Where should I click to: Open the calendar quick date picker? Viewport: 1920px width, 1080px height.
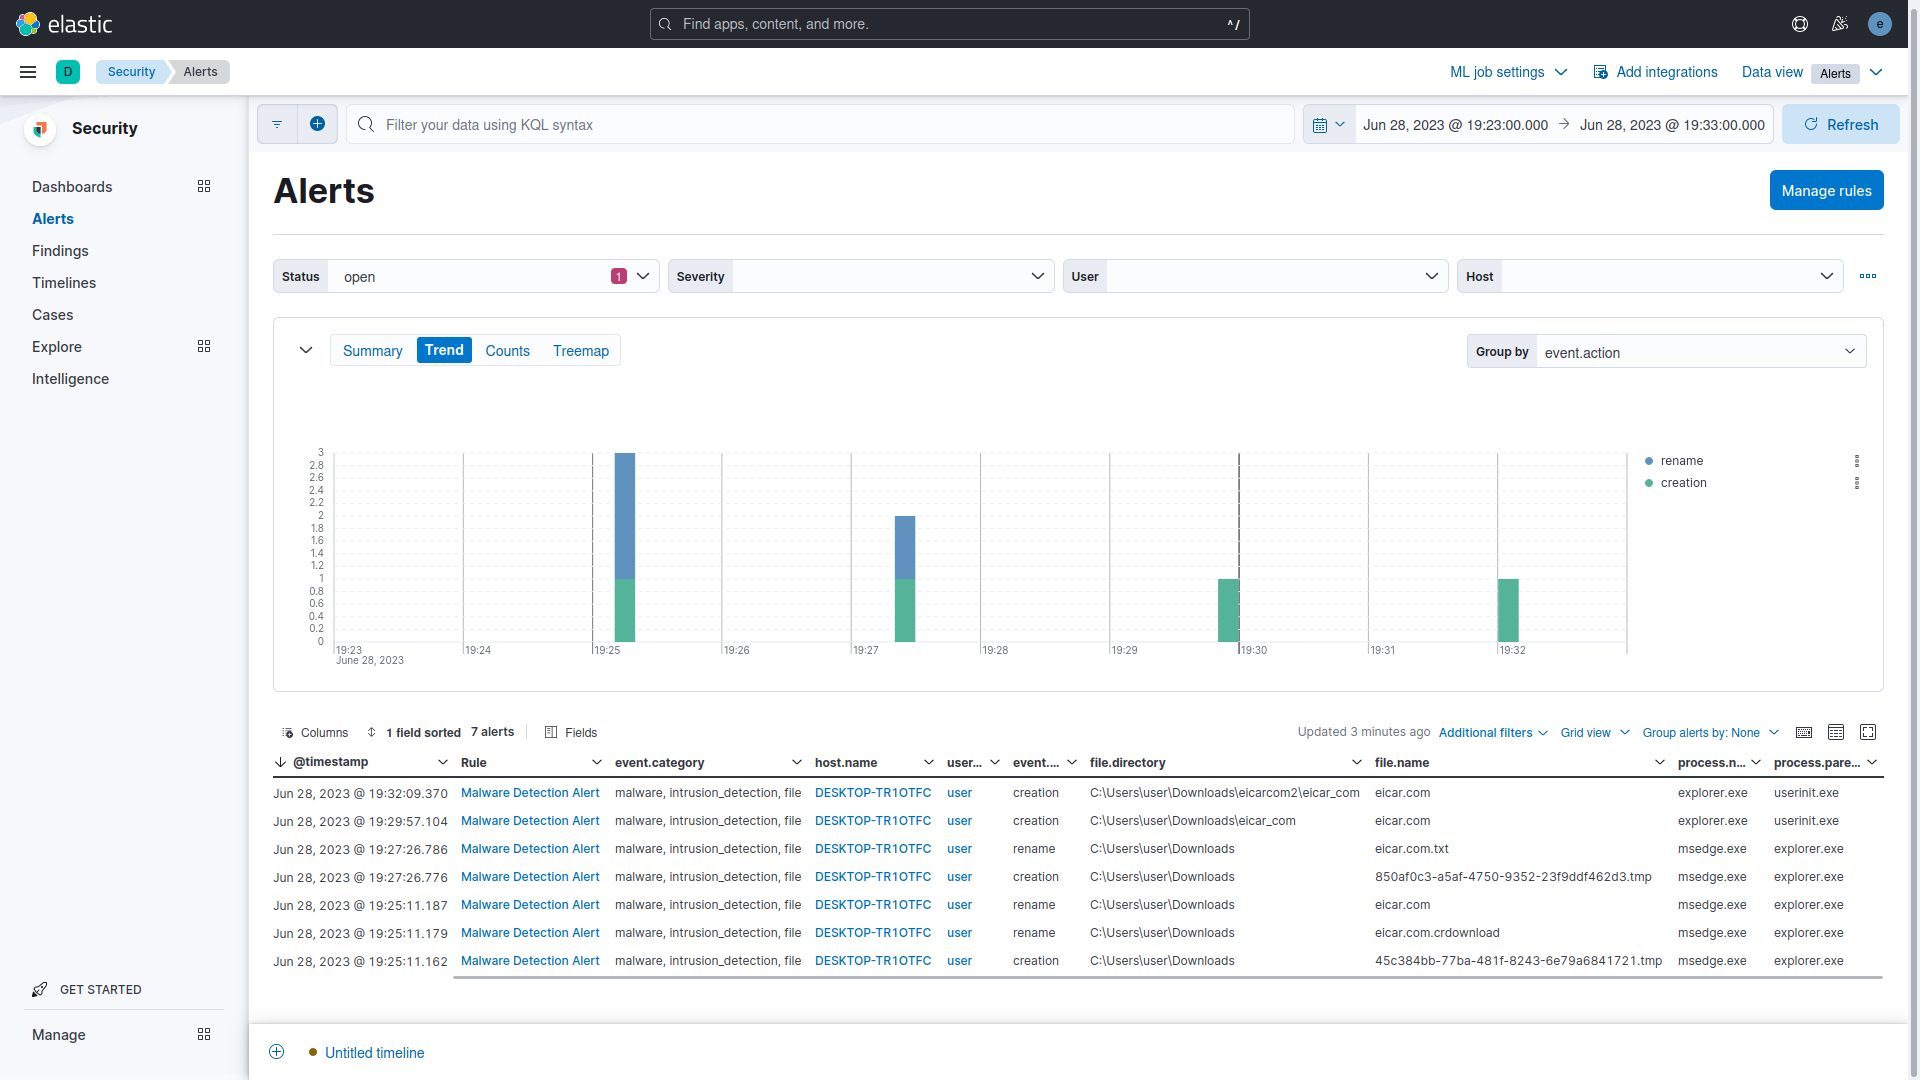coord(1328,125)
